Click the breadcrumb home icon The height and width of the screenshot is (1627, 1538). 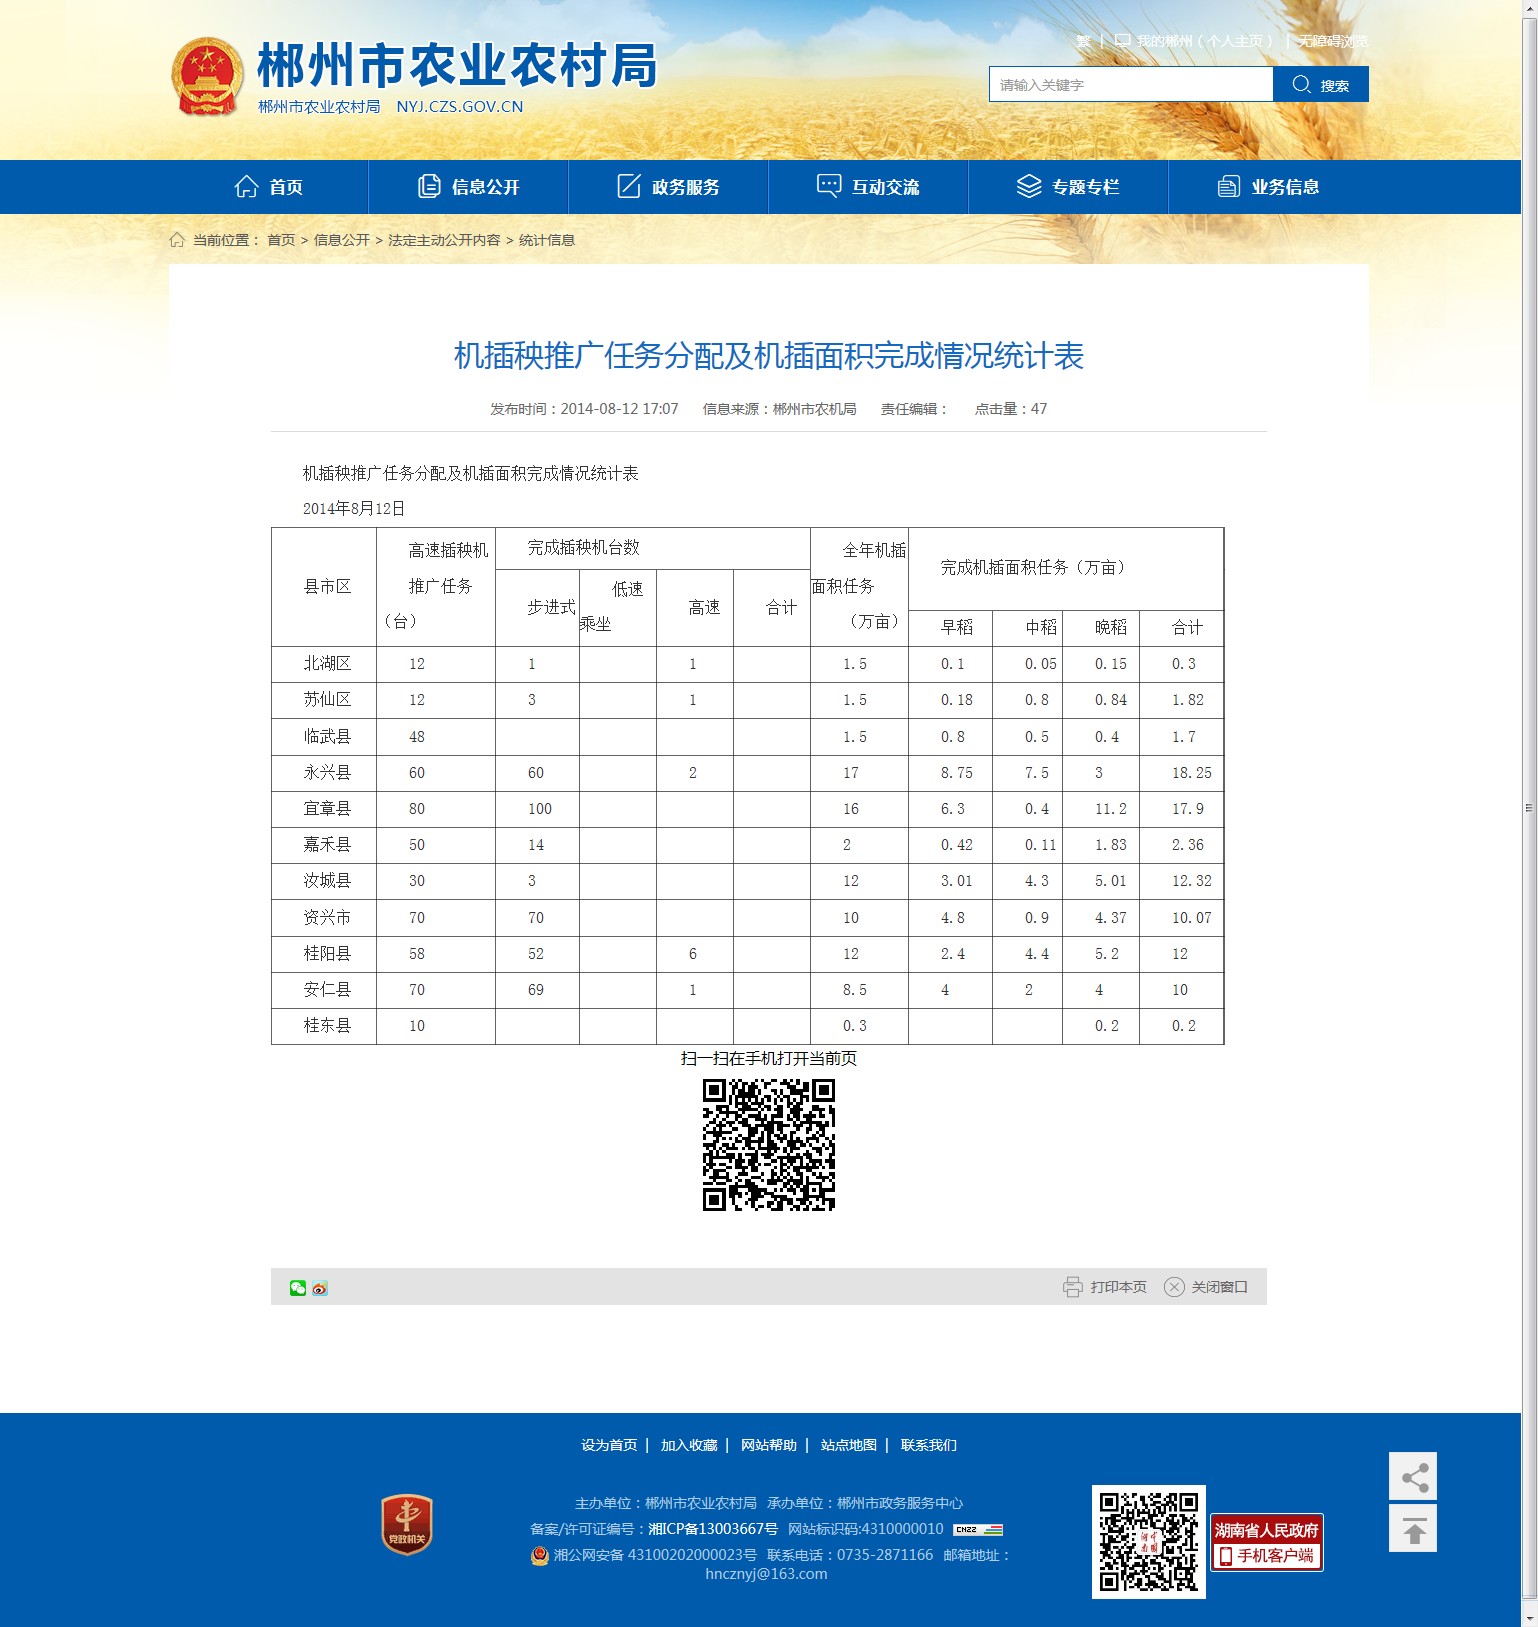177,240
